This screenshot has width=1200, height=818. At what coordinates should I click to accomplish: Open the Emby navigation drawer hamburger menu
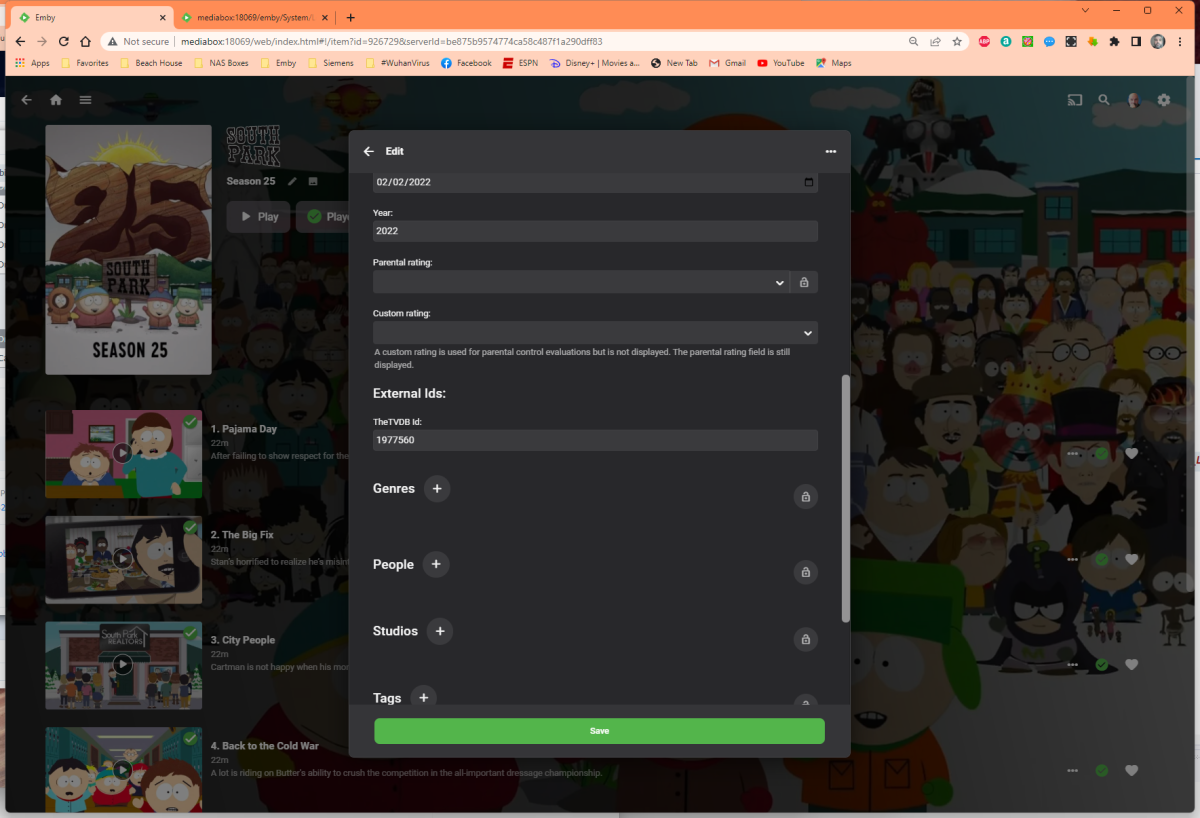(85, 100)
